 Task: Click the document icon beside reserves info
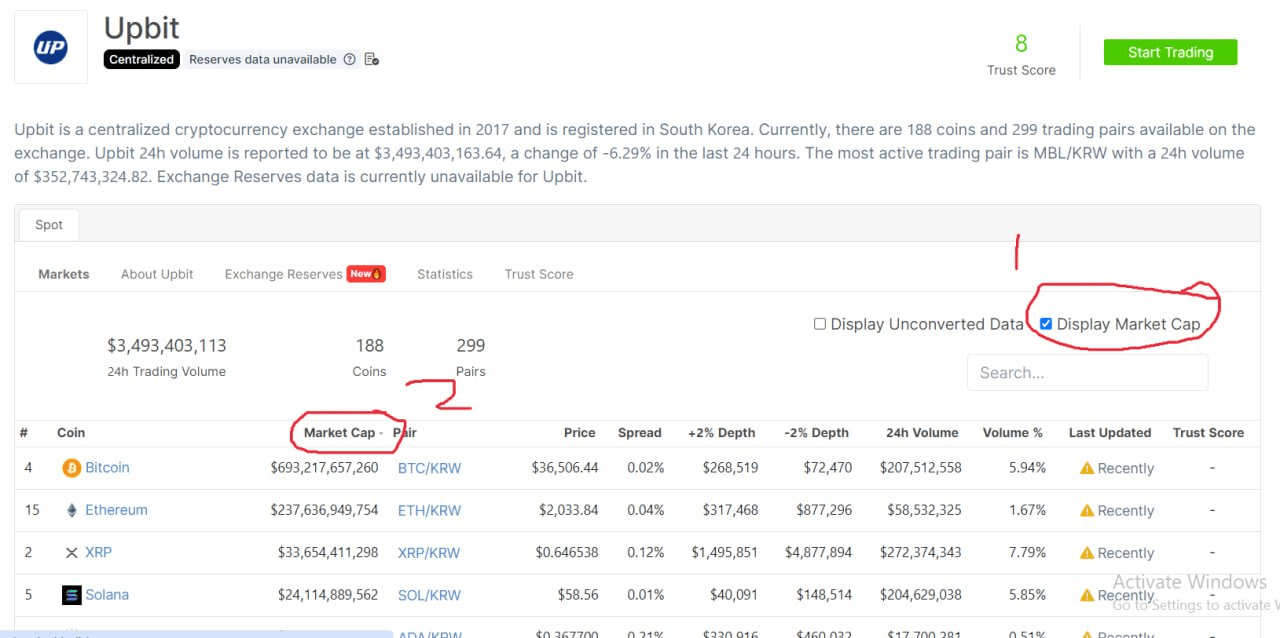pos(372,60)
